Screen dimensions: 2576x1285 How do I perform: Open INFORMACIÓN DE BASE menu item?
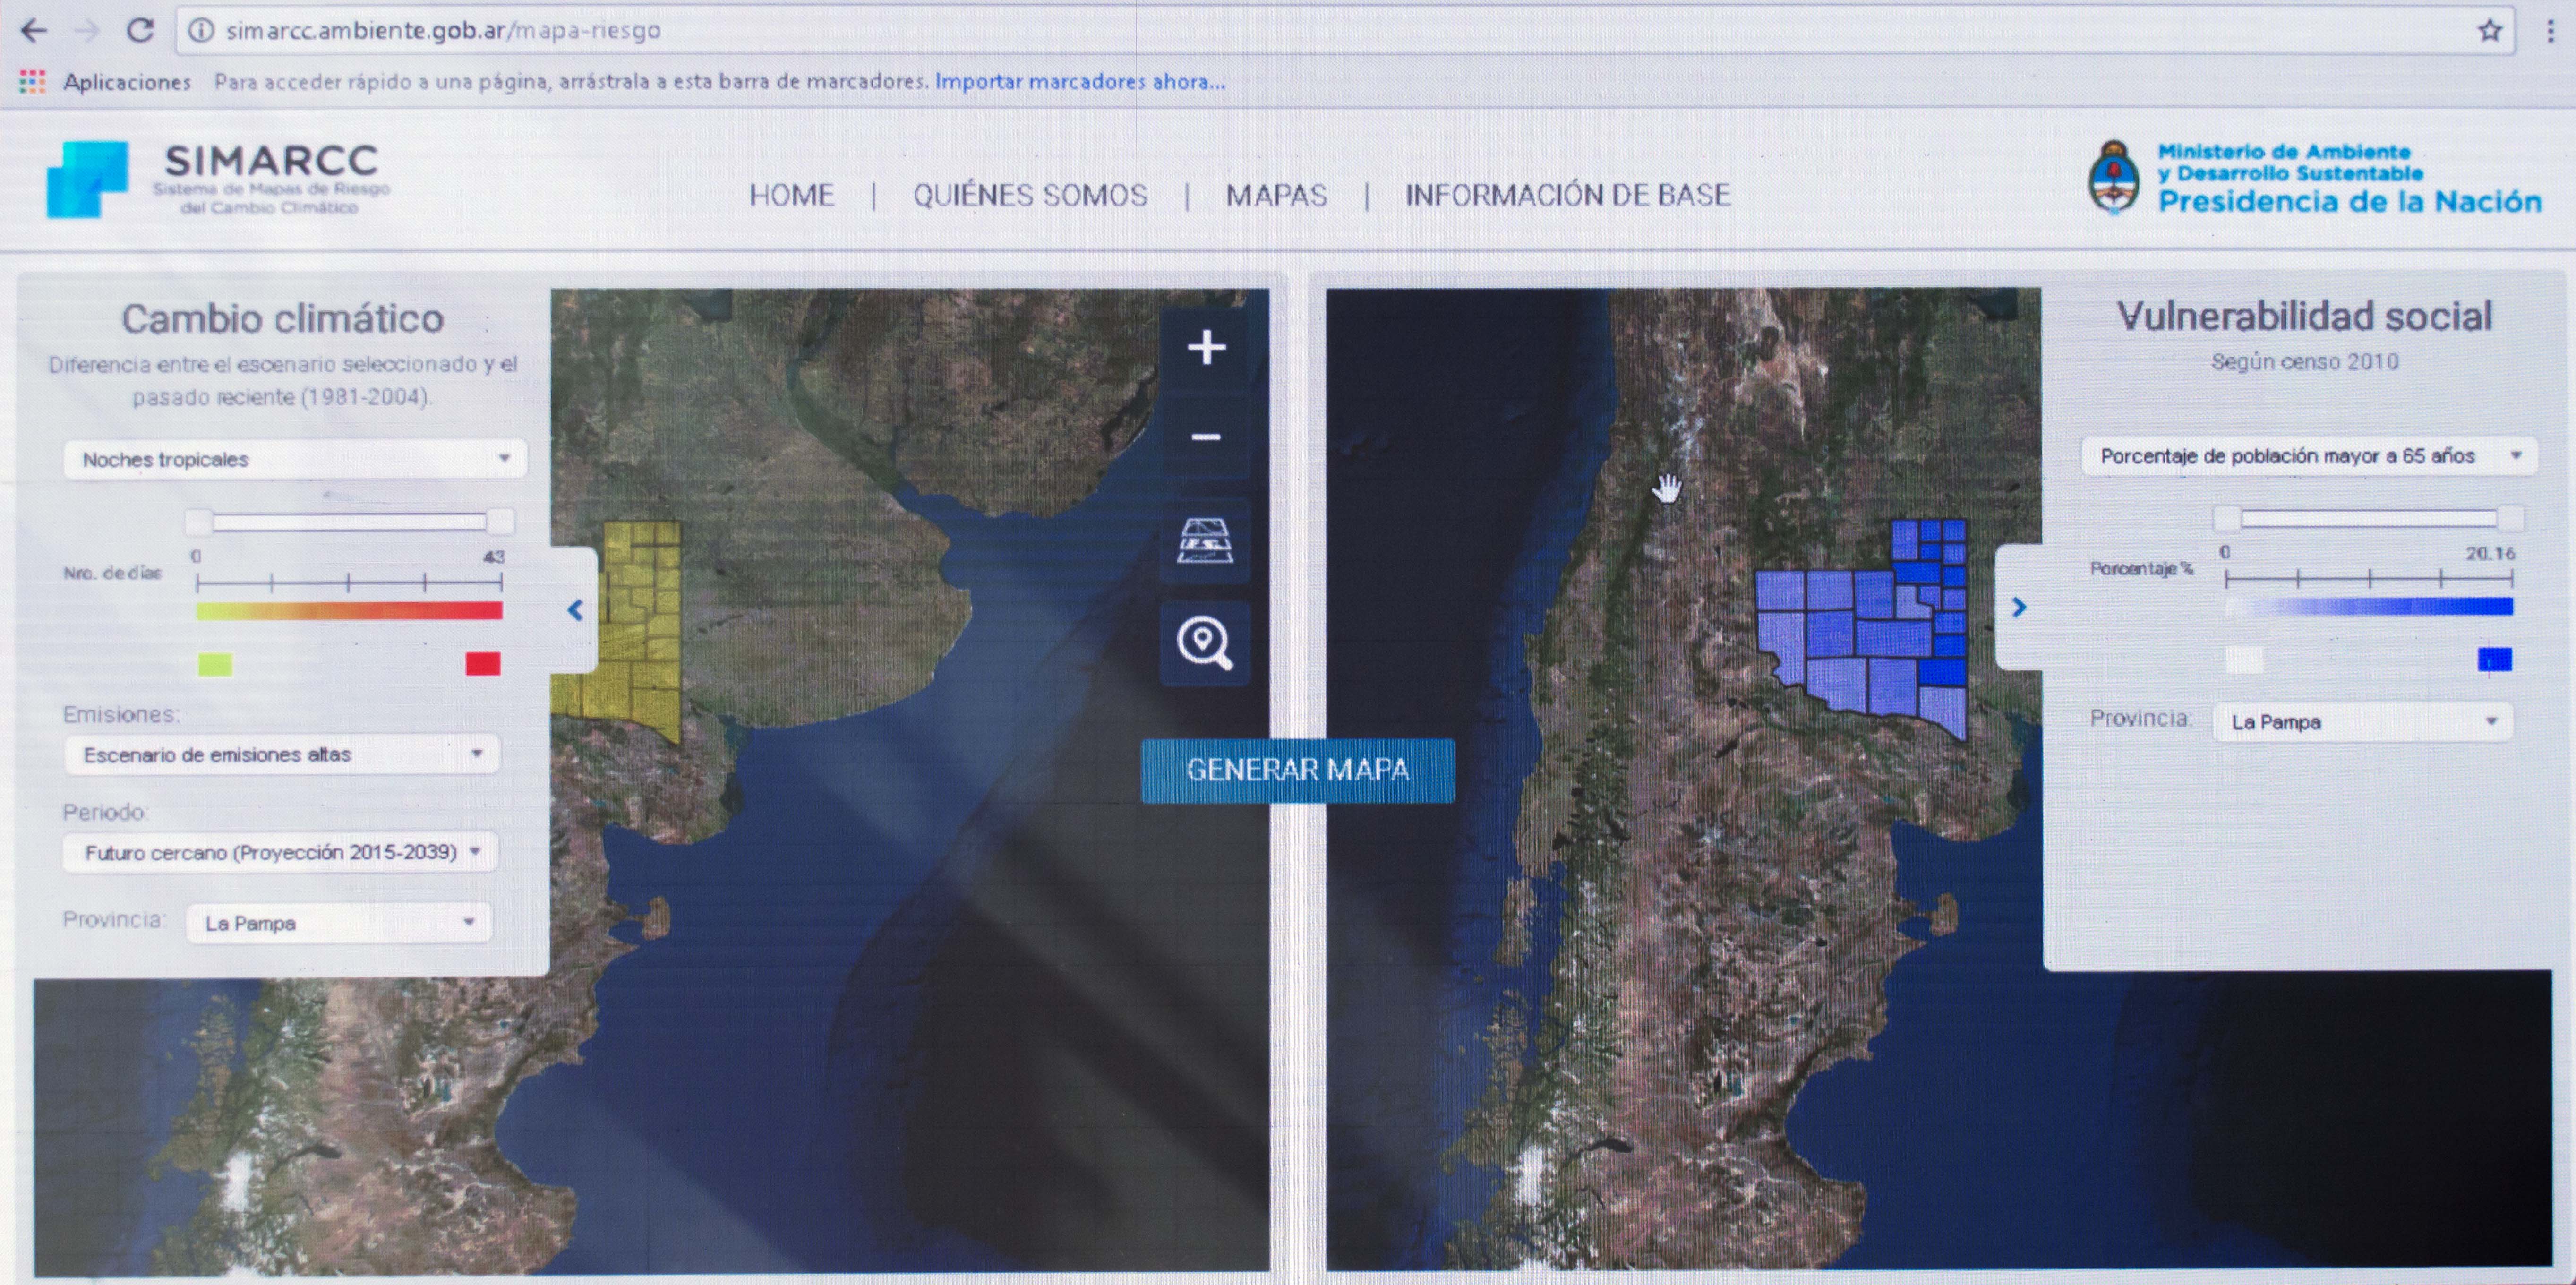(x=1568, y=195)
